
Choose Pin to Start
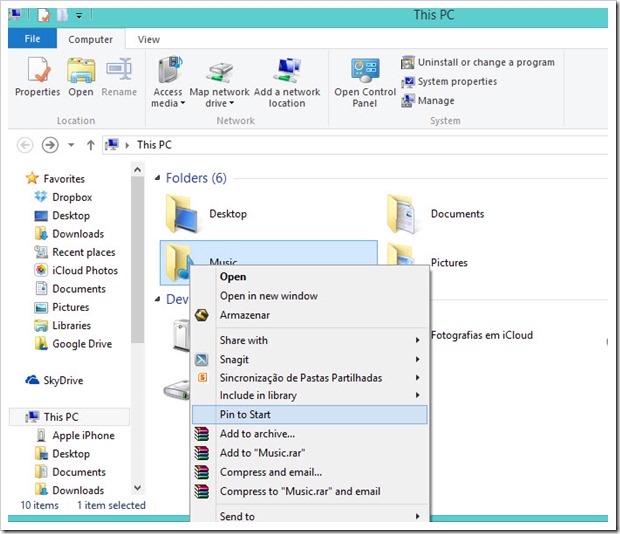[310, 414]
